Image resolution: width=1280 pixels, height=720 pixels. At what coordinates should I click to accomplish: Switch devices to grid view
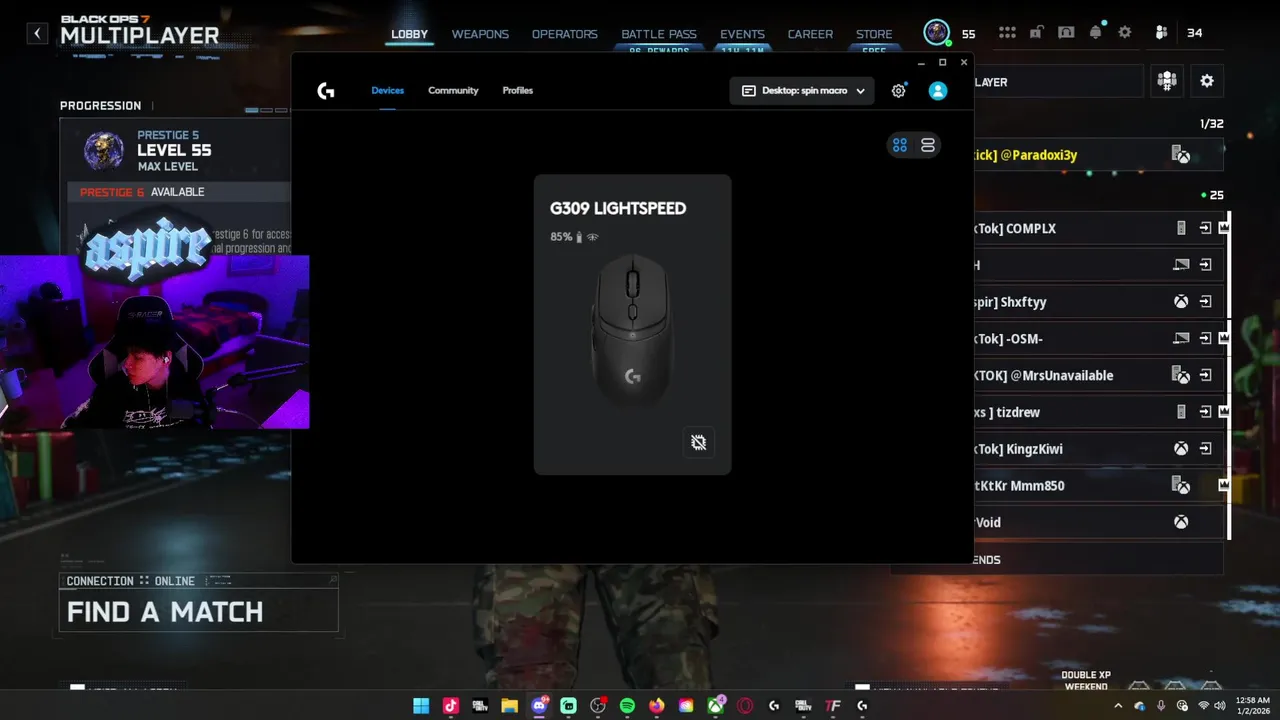coord(900,145)
